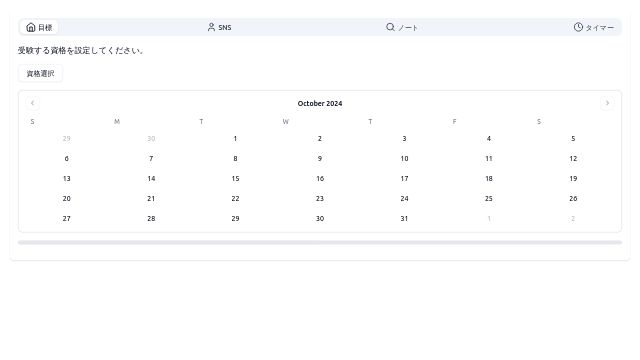
Task: Select October 1 on the calendar
Action: coord(235,139)
